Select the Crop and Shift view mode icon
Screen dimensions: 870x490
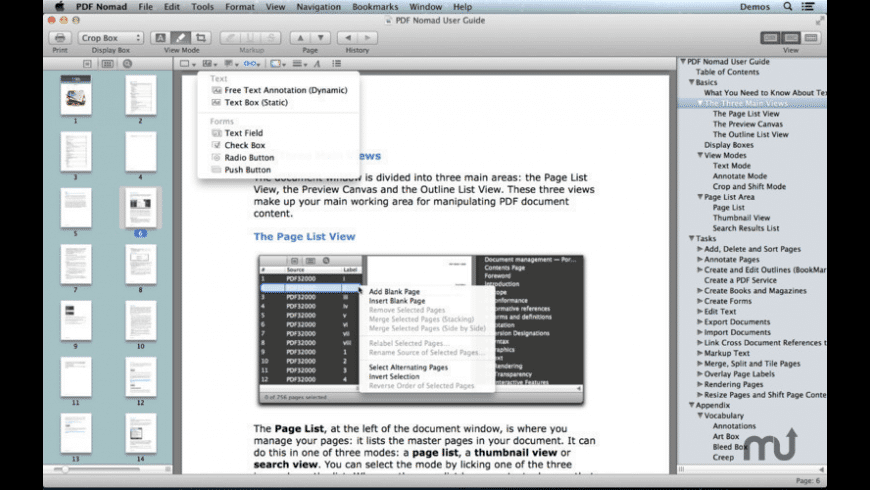201,38
